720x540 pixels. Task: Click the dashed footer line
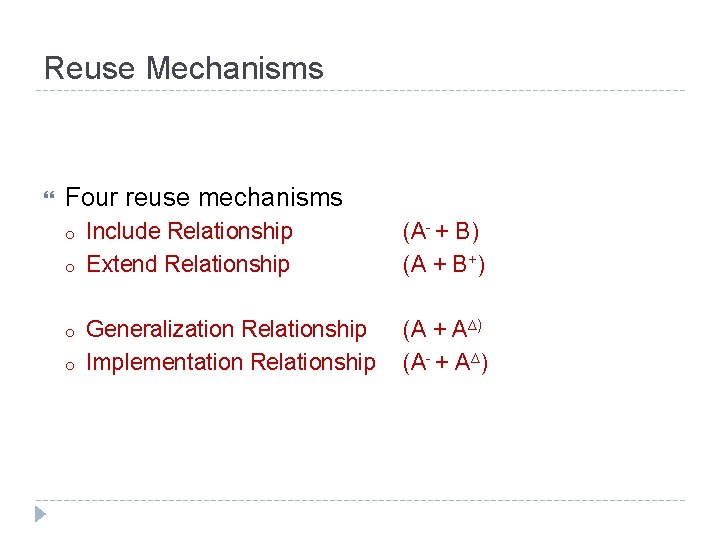pyautogui.click(x=360, y=500)
